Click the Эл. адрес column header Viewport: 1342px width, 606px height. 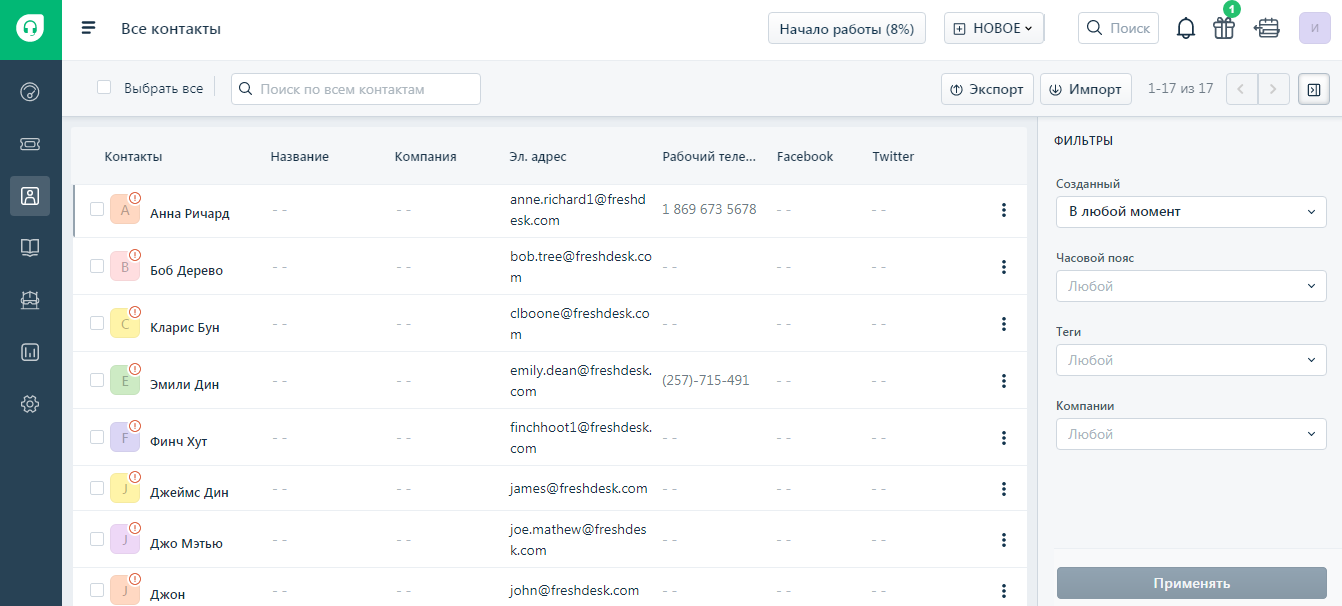538,156
